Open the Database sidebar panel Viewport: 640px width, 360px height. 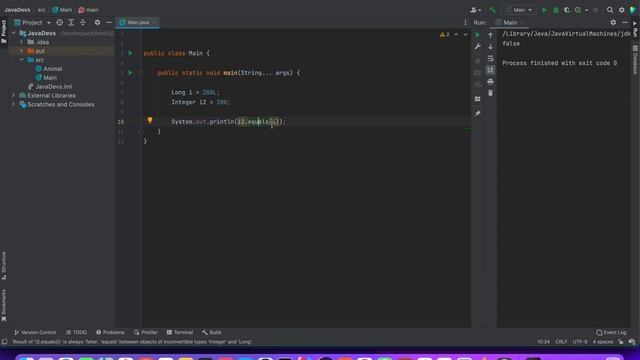click(635, 60)
